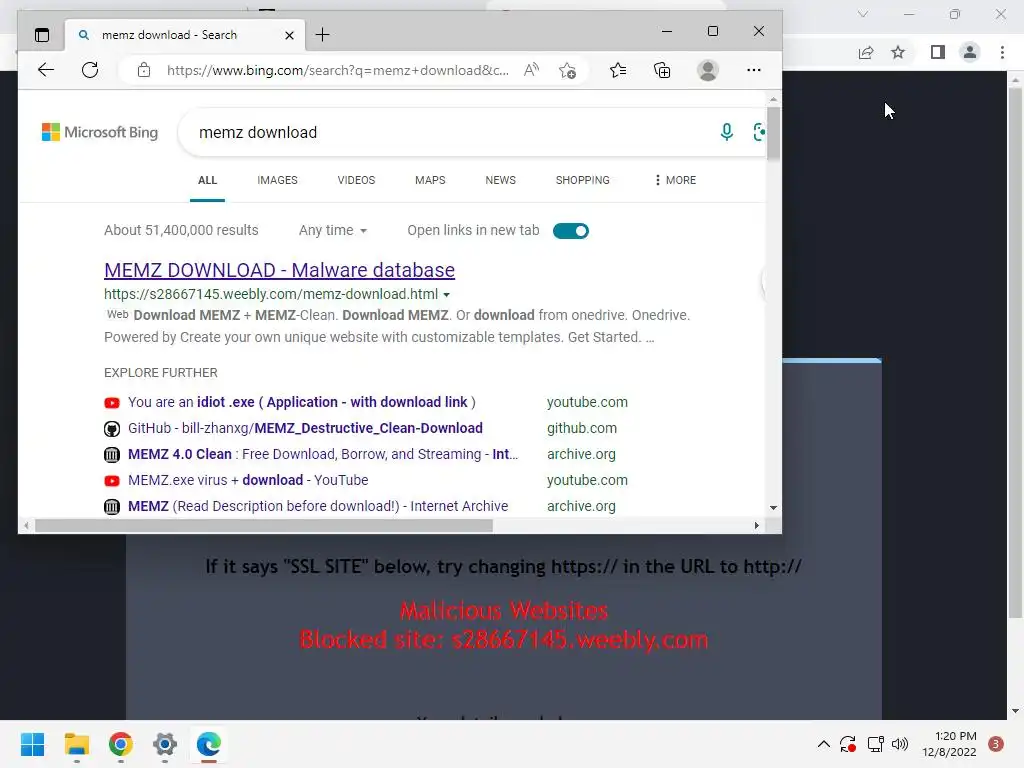This screenshot has width=1024, height=768.
Task: Open Edge Settings and more menu
Action: point(754,70)
